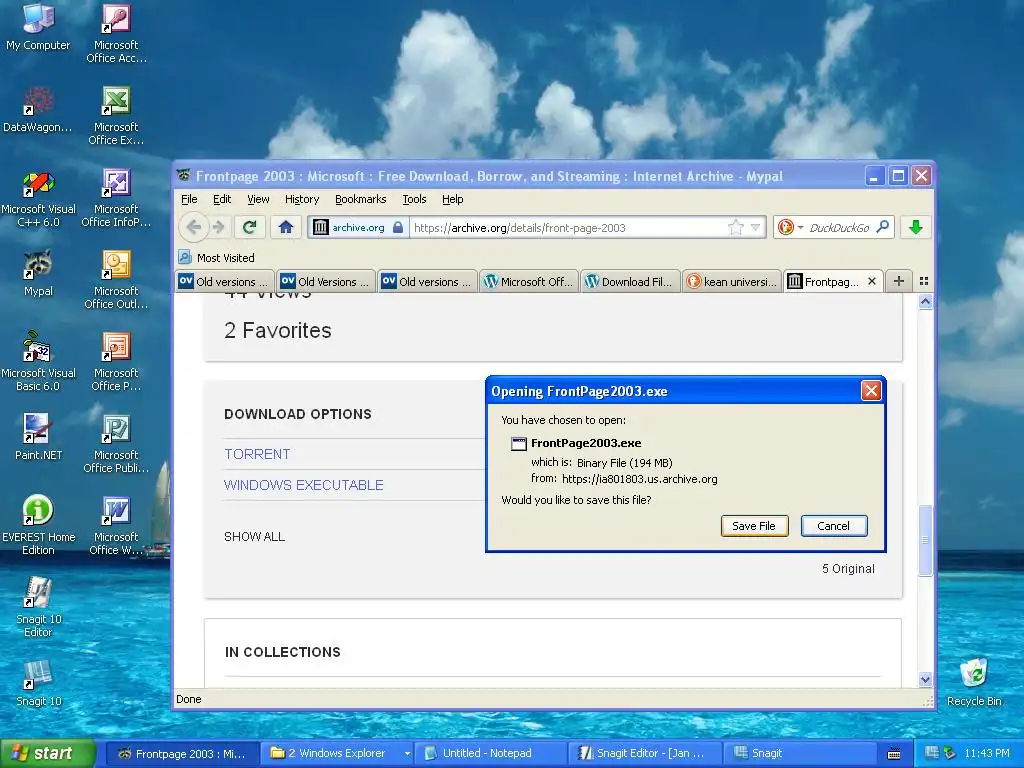
Task: Open Downloads with green arrow button
Action: [x=916, y=227]
